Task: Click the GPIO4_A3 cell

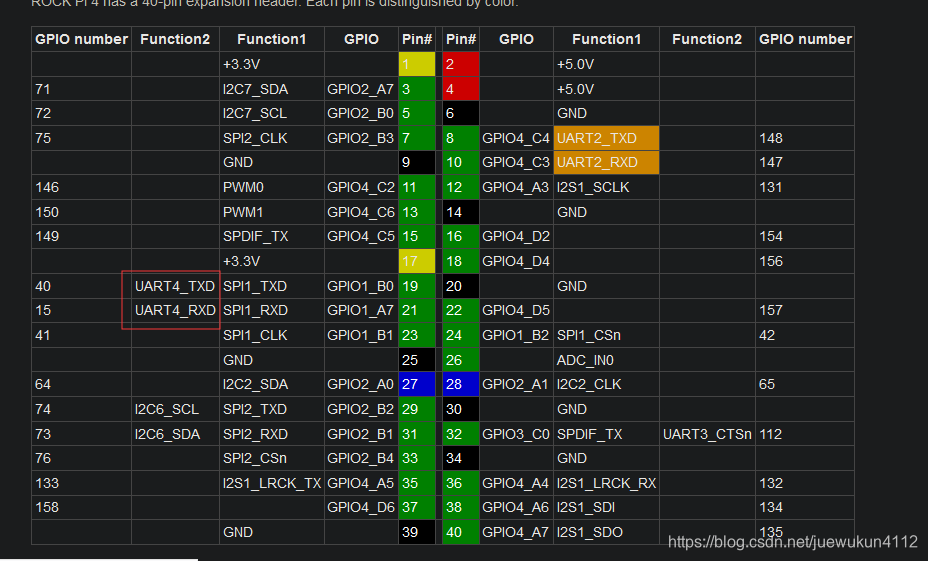Action: pyautogui.click(x=516, y=187)
